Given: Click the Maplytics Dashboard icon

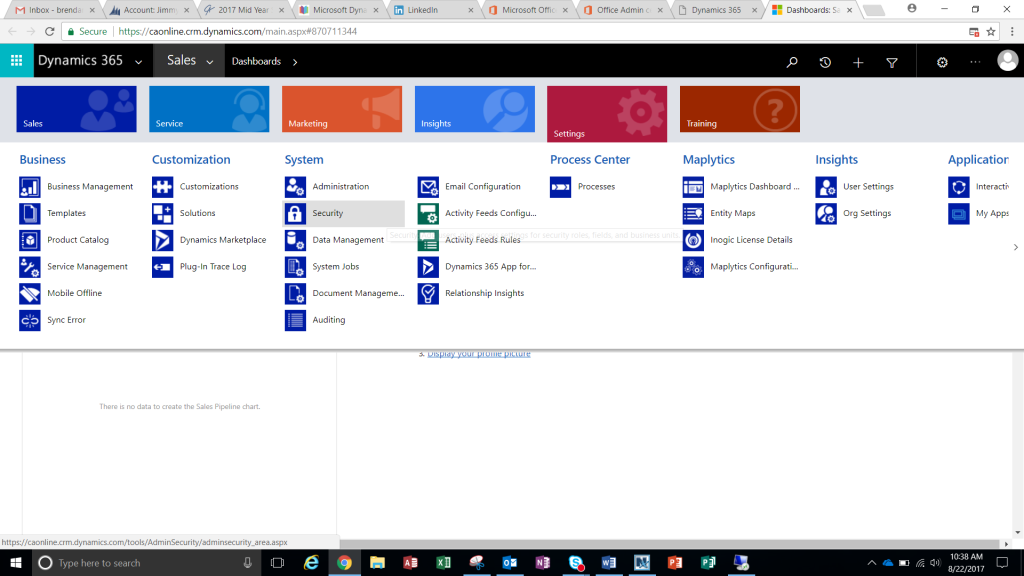Looking at the screenshot, I should coord(693,187).
